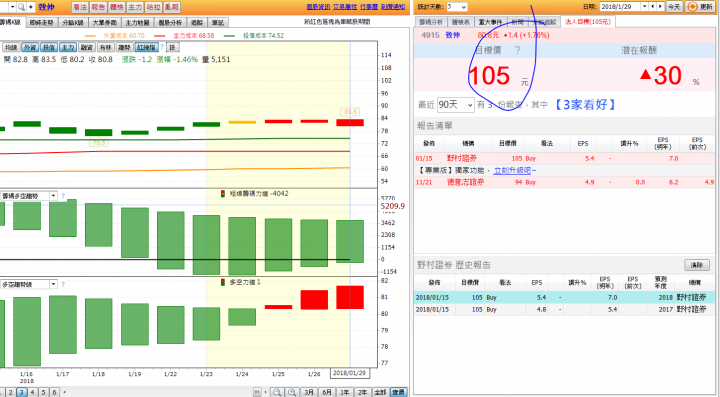Switch to the 個股分析 tab

point(170,22)
